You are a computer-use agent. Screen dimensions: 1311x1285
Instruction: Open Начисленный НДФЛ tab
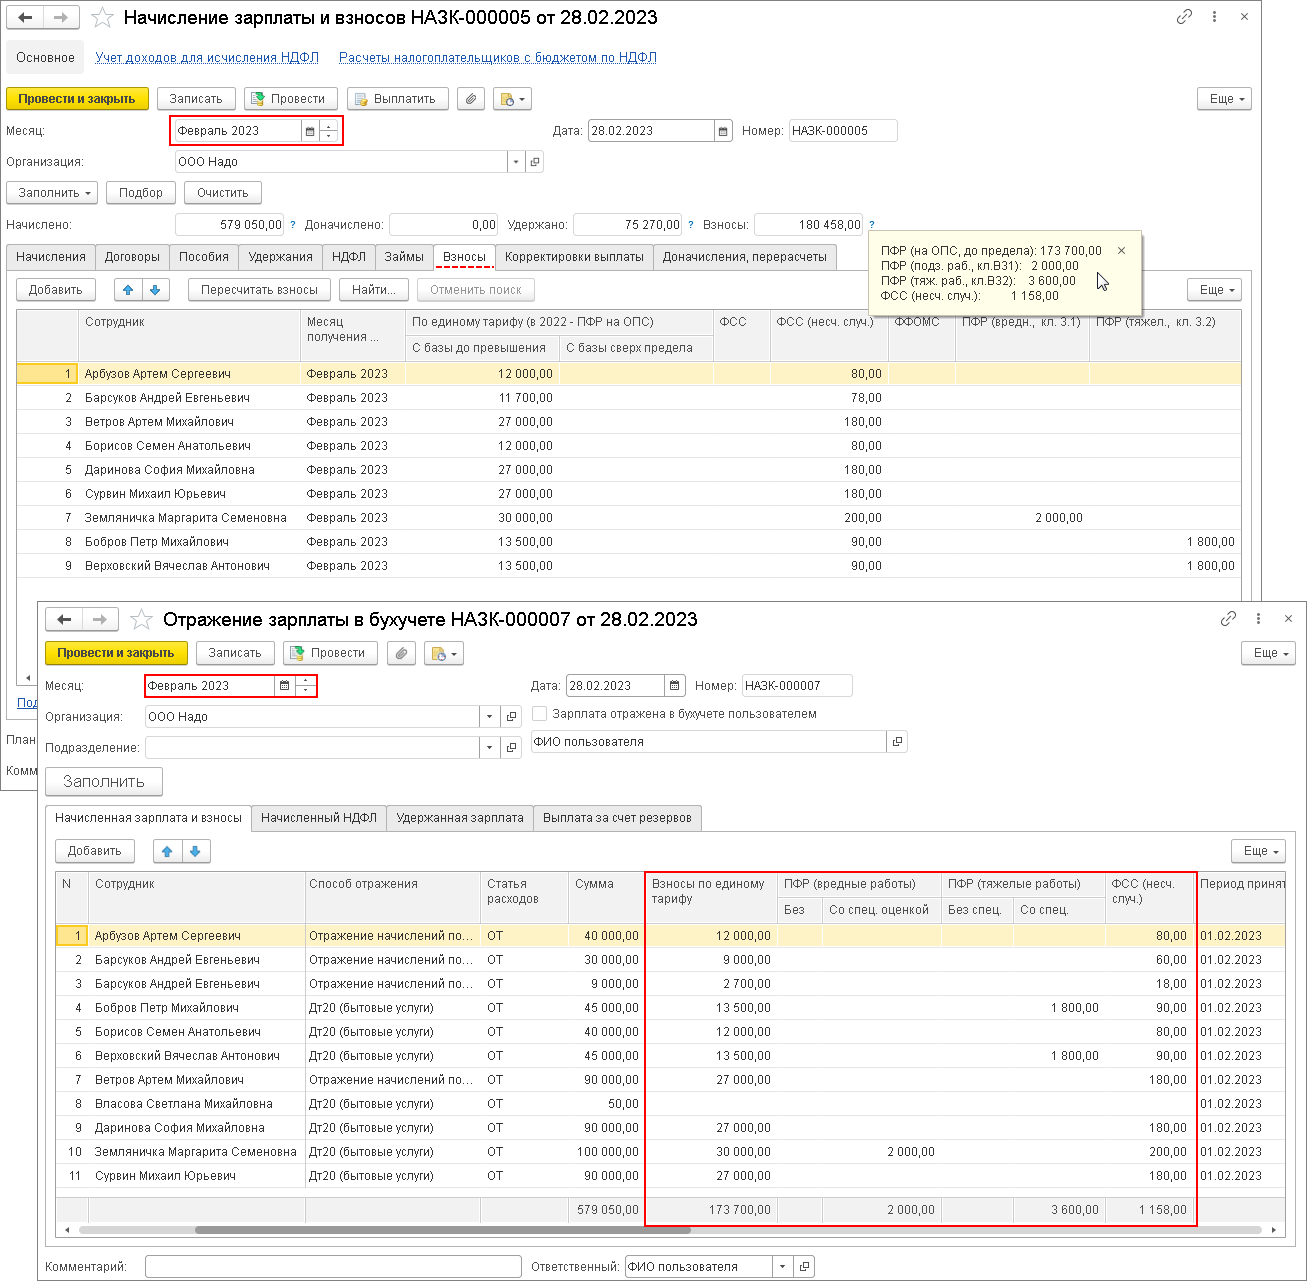(x=319, y=818)
